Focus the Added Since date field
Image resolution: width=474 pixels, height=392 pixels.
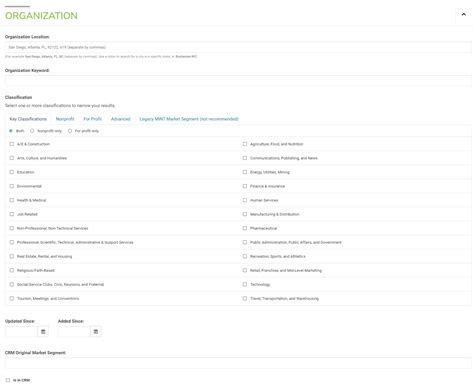point(74,332)
